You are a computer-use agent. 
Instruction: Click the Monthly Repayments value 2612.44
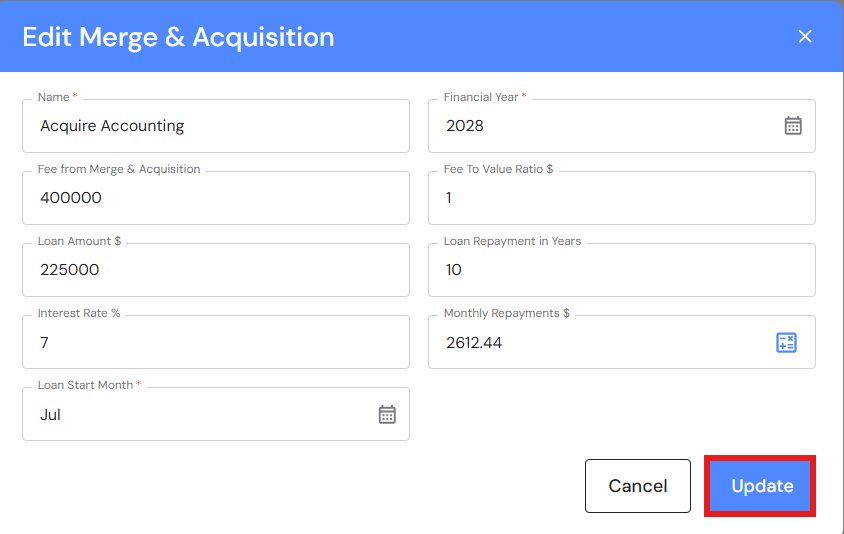pos(475,343)
